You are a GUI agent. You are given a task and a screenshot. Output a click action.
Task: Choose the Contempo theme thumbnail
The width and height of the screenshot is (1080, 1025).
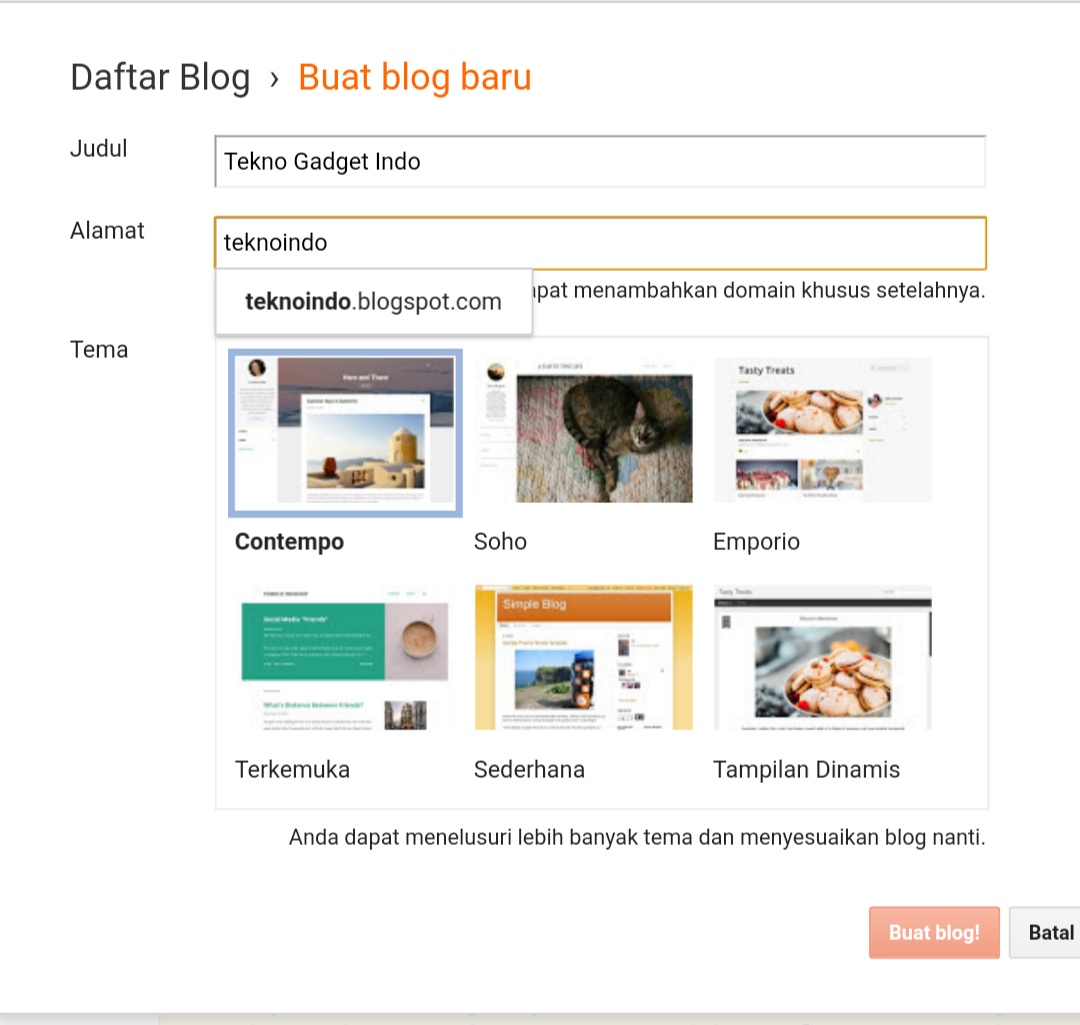(x=345, y=433)
